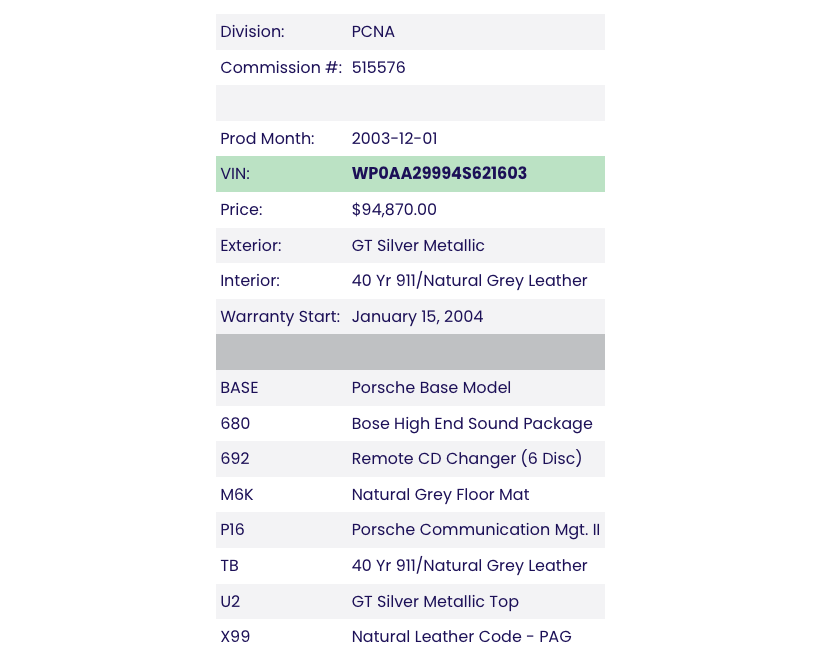This screenshot has height=663, width=814.
Task: Select the price $94,870.00
Action: [394, 210]
